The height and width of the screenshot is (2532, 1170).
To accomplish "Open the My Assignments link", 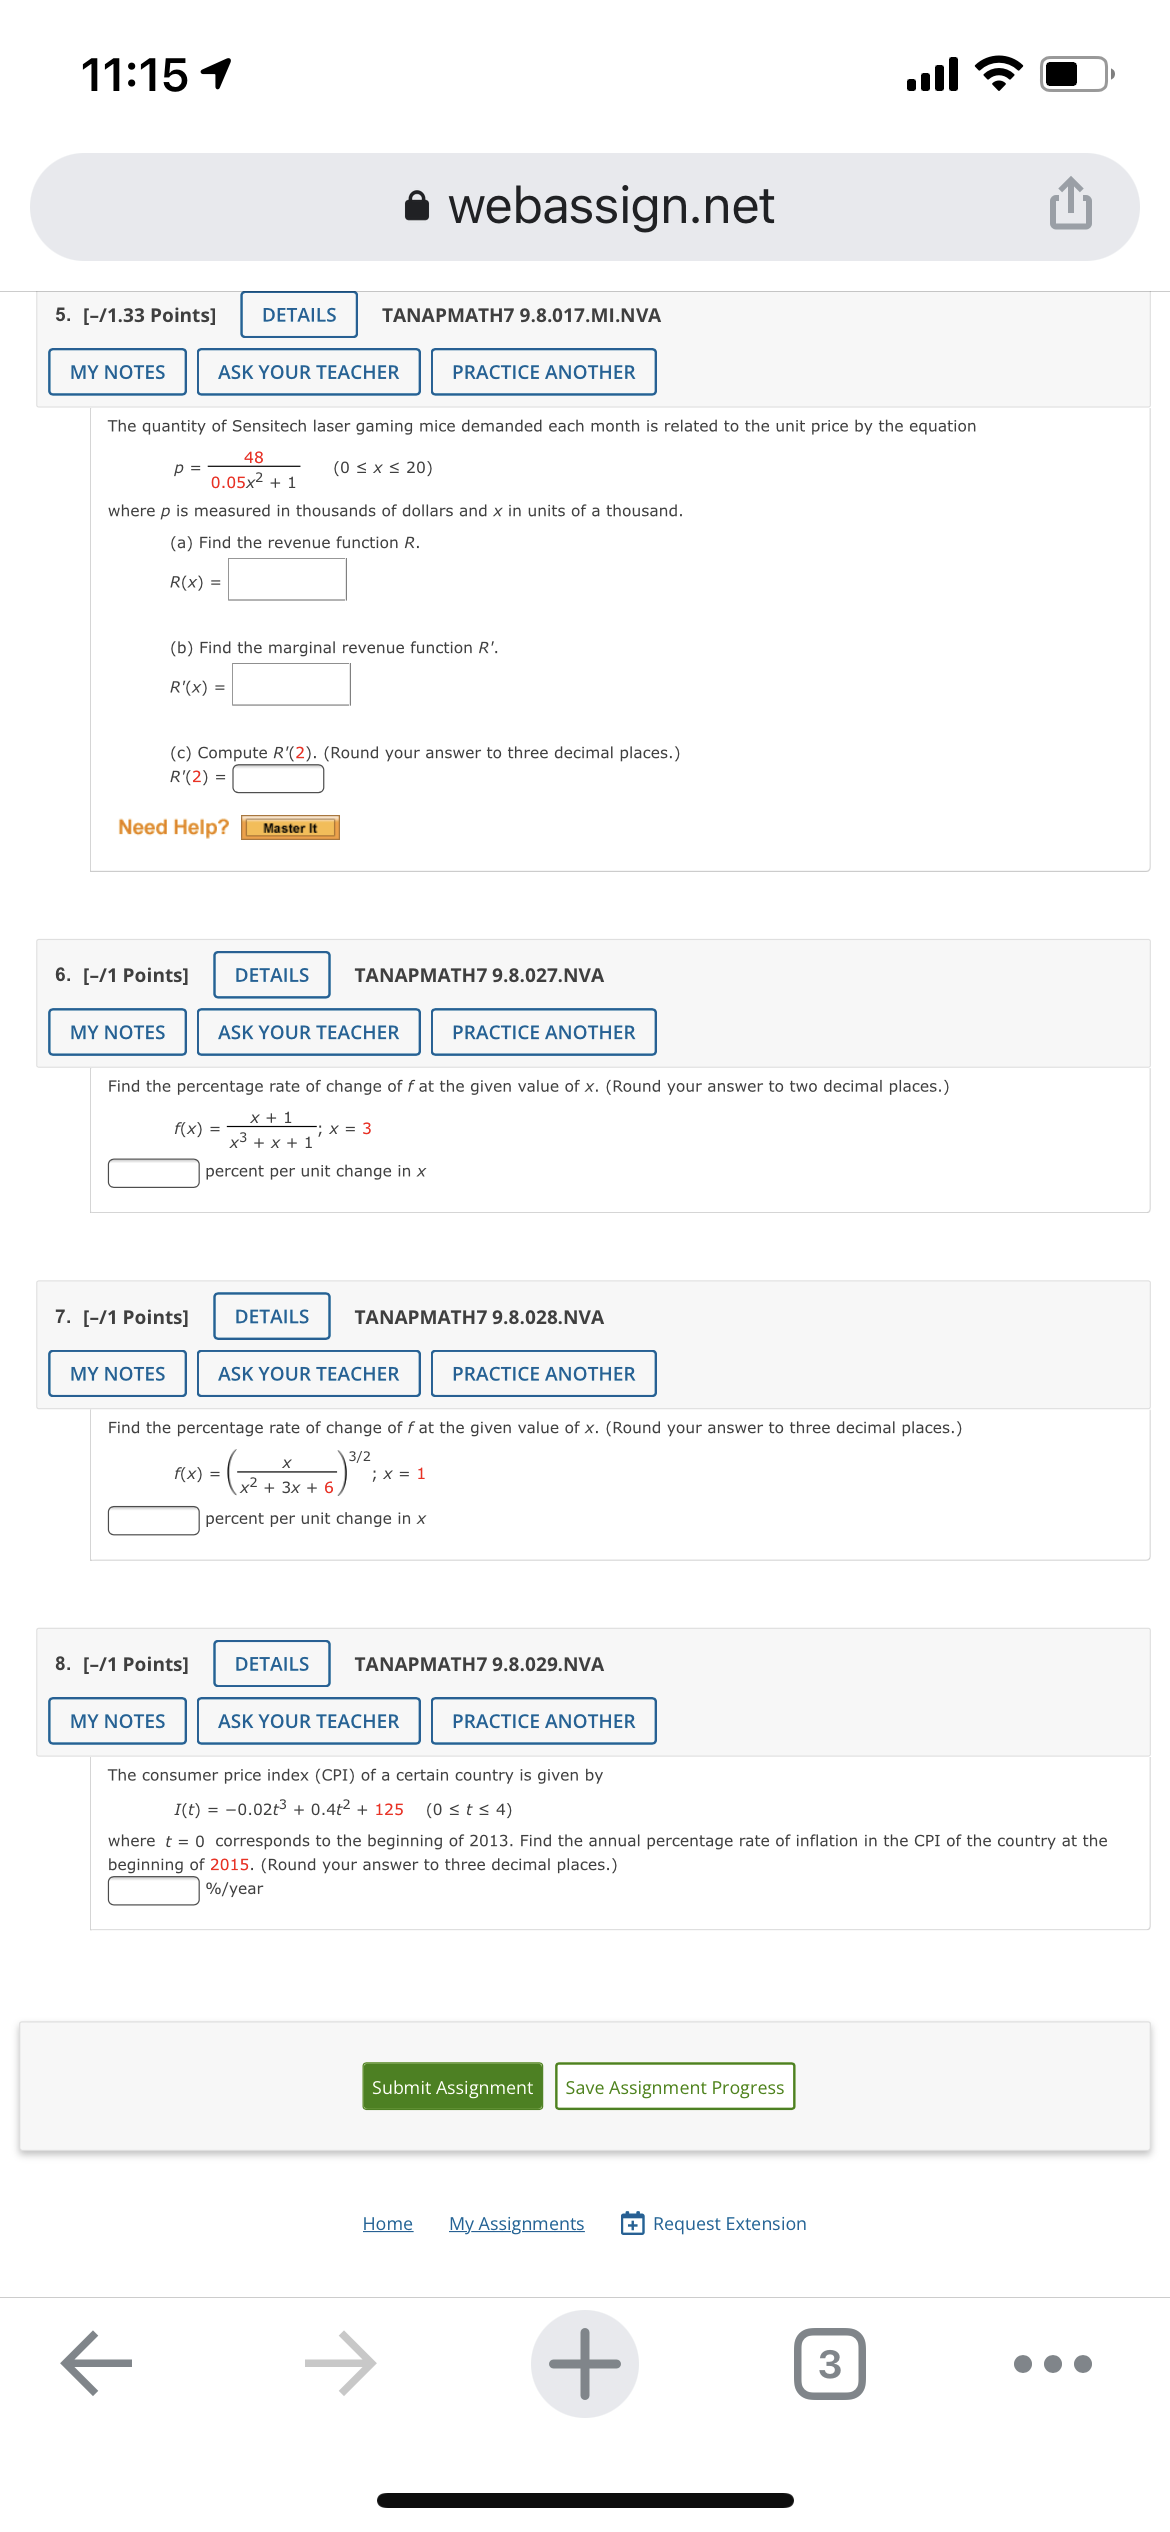I will click(516, 2223).
